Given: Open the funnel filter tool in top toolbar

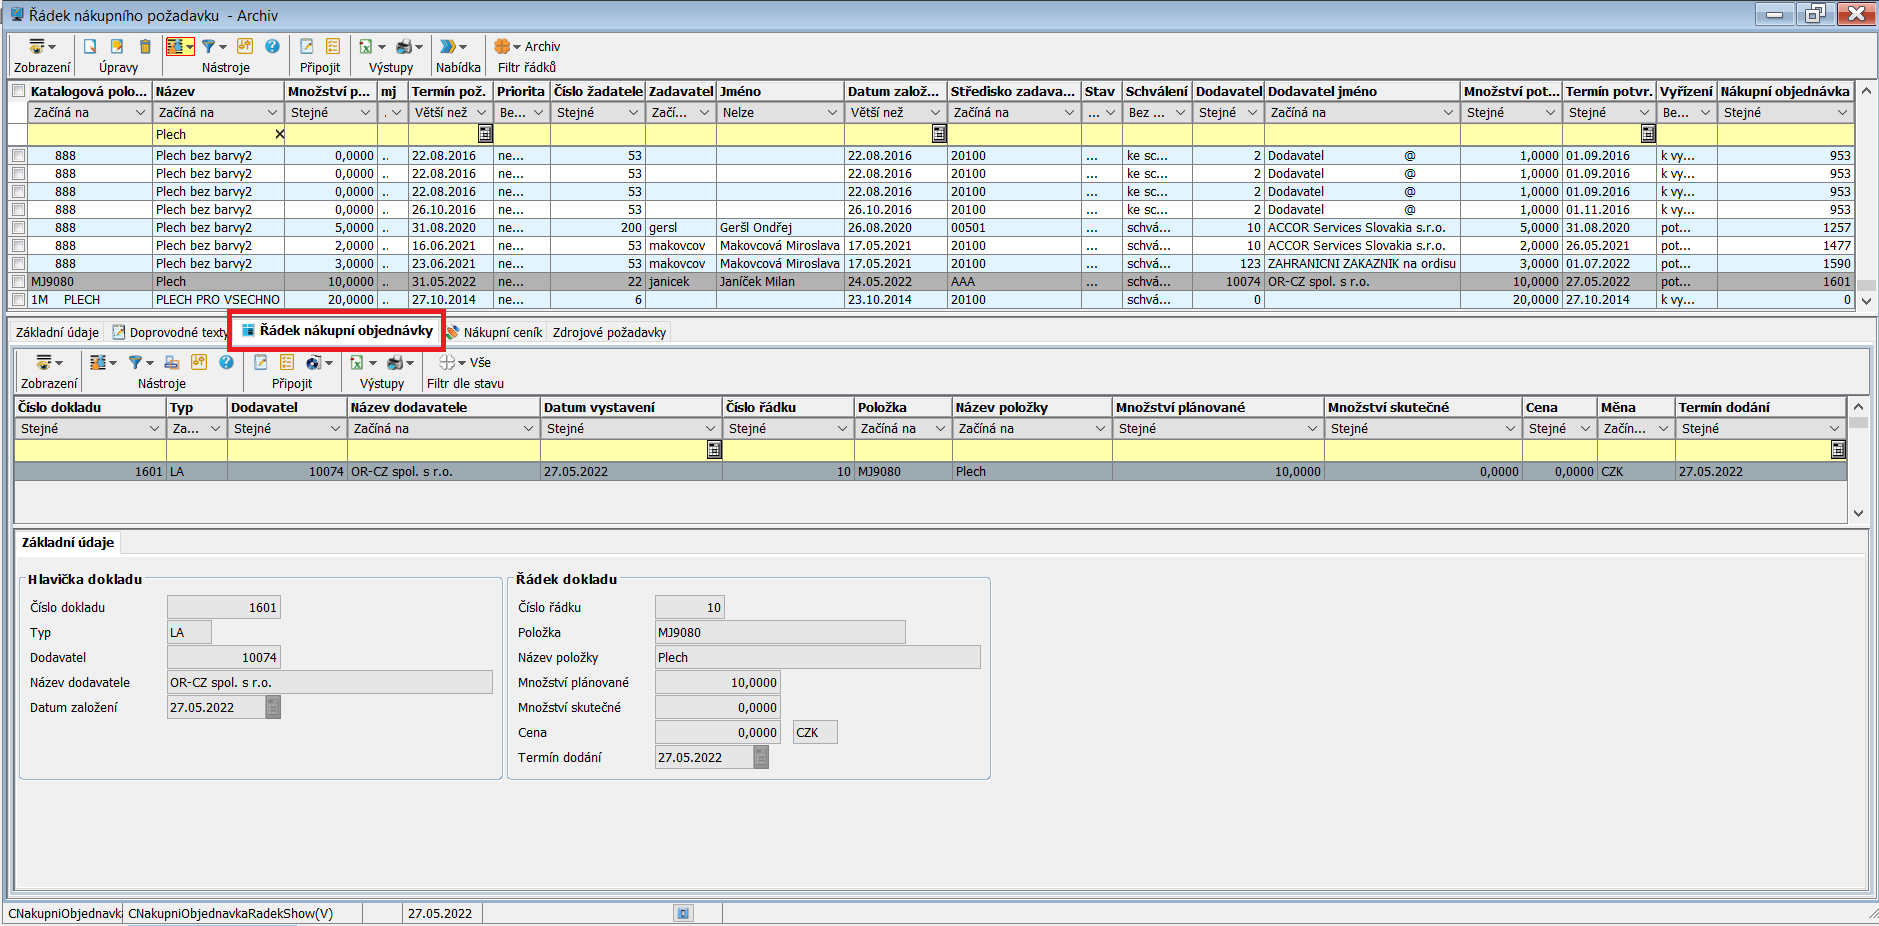Looking at the screenshot, I should pos(209,47).
